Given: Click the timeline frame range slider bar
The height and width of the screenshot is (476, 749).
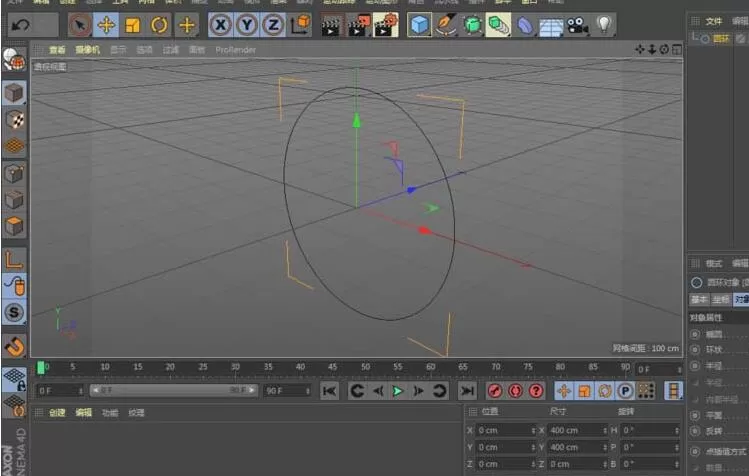Looking at the screenshot, I should pos(173,390).
